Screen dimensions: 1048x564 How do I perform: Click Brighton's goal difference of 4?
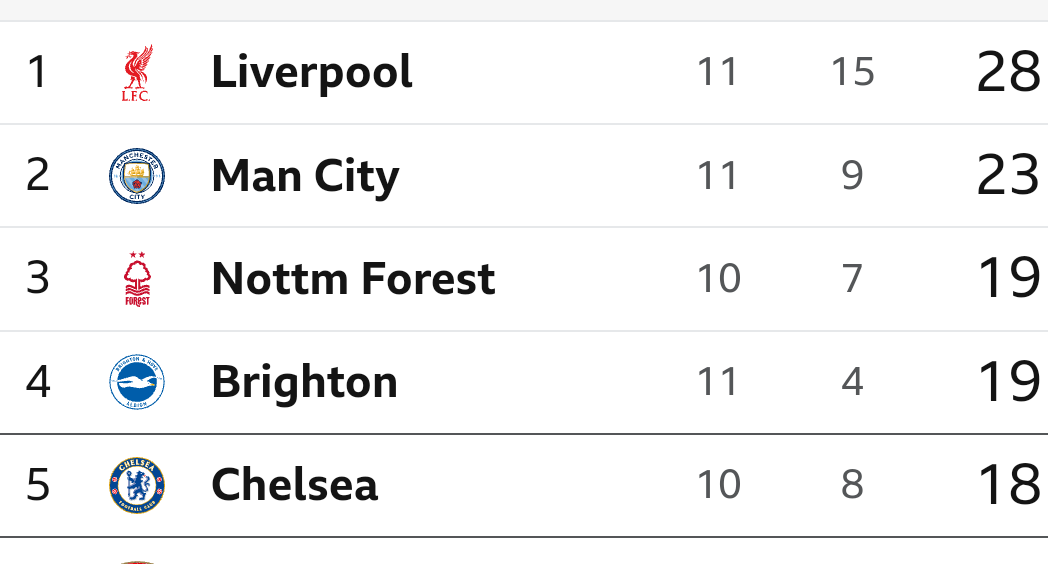852,382
